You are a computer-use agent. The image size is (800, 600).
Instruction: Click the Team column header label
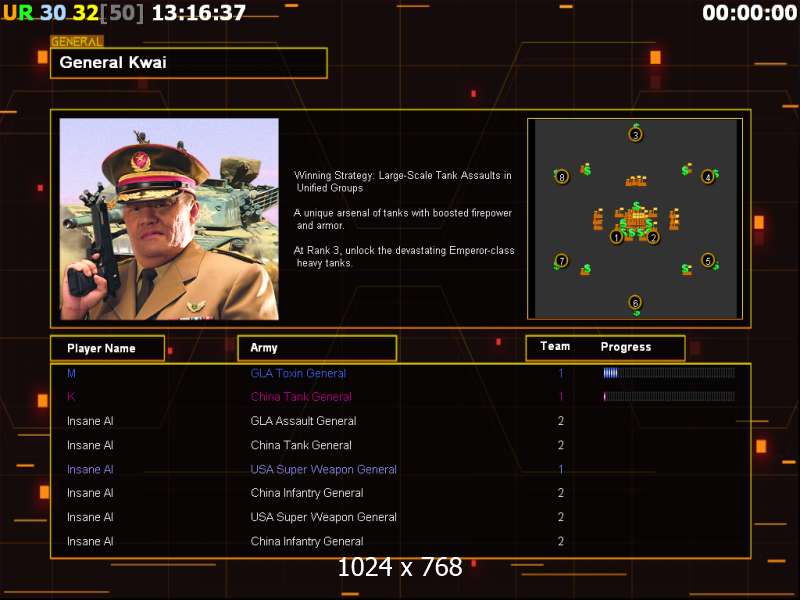[x=555, y=346]
